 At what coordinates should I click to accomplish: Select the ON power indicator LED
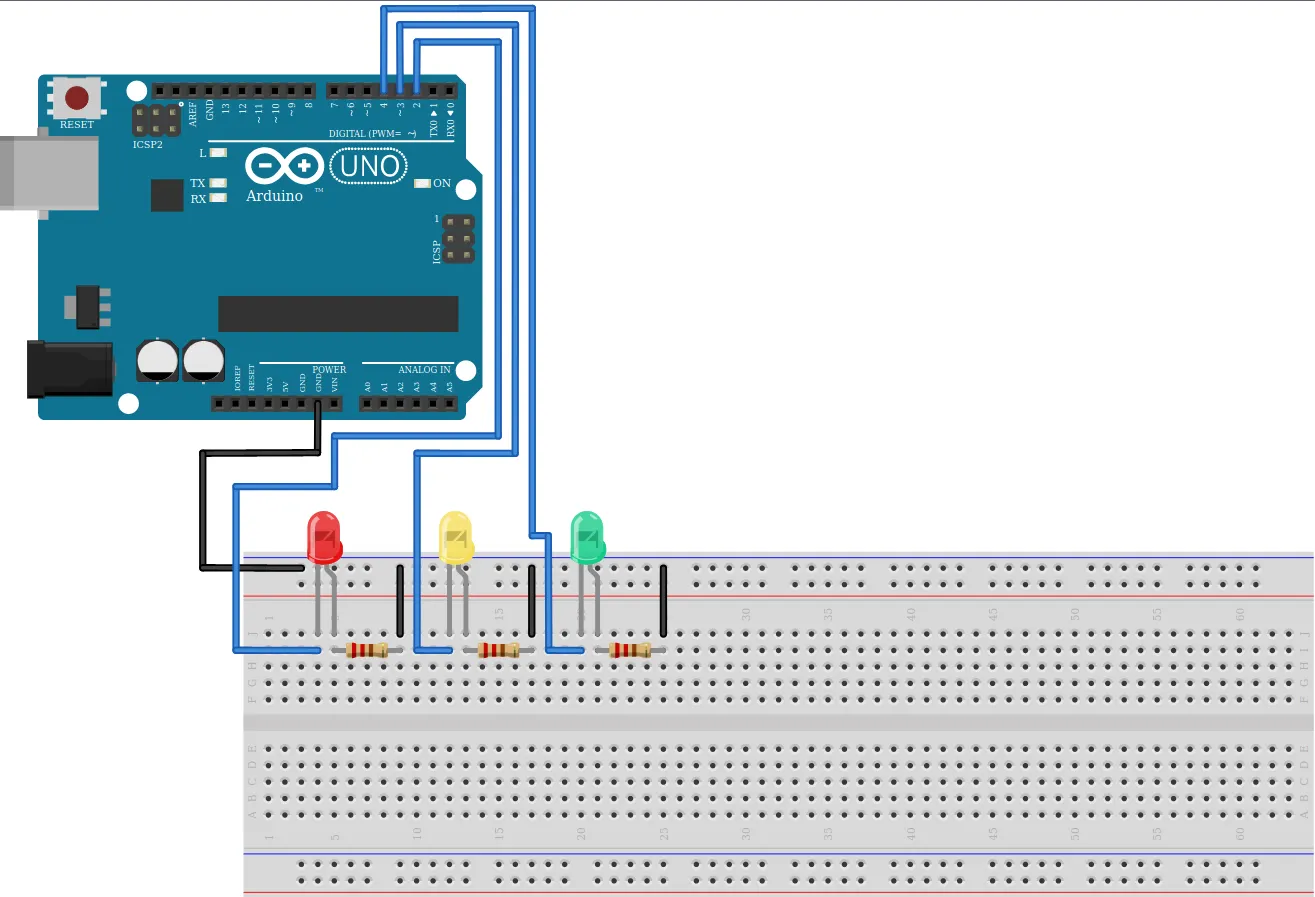(x=422, y=184)
